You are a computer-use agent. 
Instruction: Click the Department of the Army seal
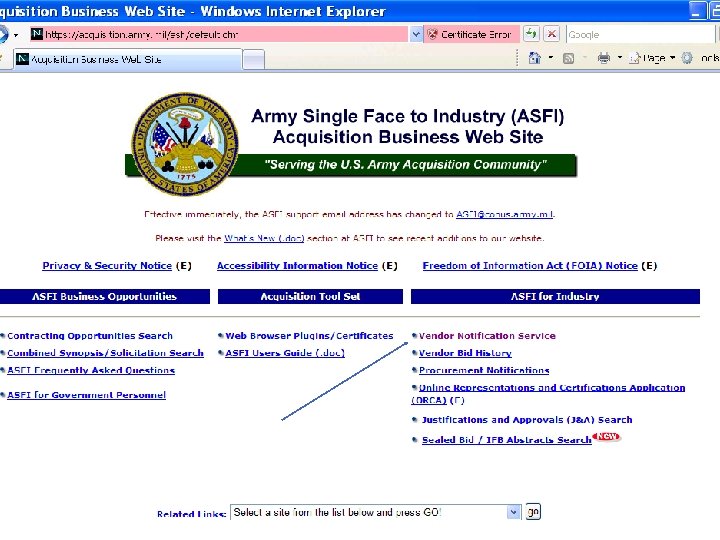(x=185, y=144)
